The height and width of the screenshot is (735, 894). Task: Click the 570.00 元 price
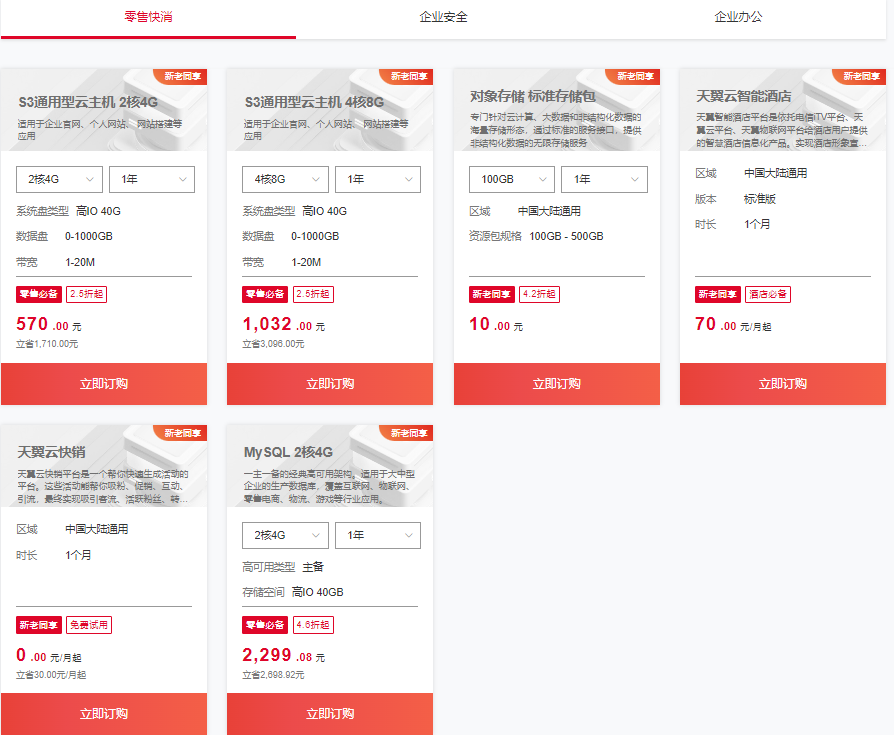[x=49, y=324]
